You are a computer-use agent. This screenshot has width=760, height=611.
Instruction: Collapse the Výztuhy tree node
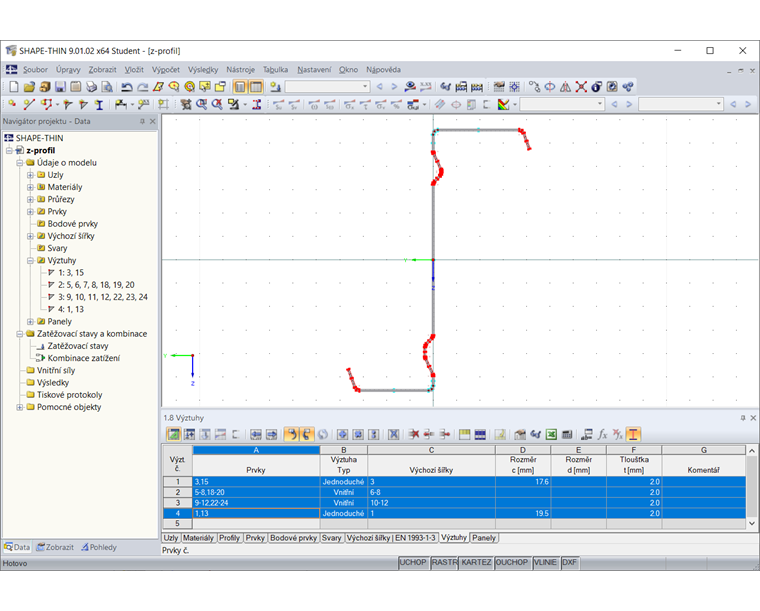pyautogui.click(x=30, y=261)
